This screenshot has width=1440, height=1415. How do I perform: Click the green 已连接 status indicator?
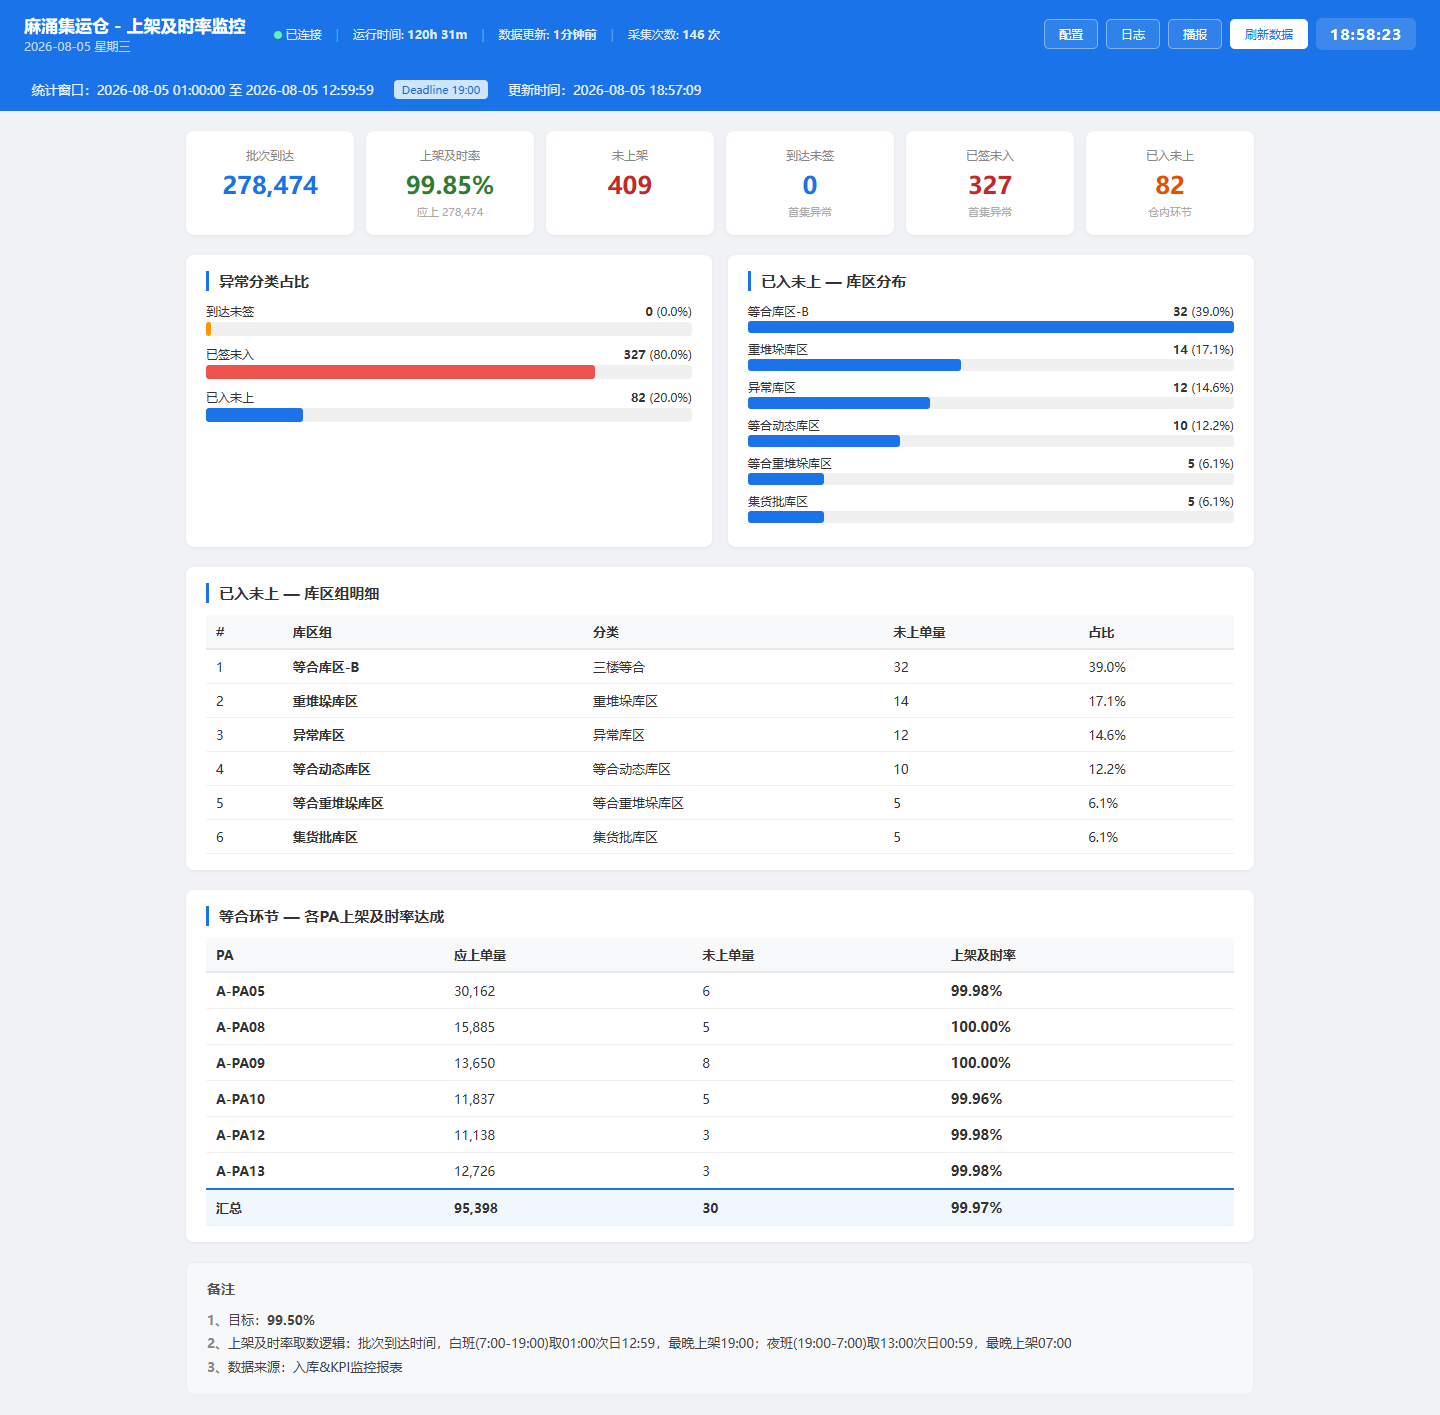pyautogui.click(x=298, y=35)
